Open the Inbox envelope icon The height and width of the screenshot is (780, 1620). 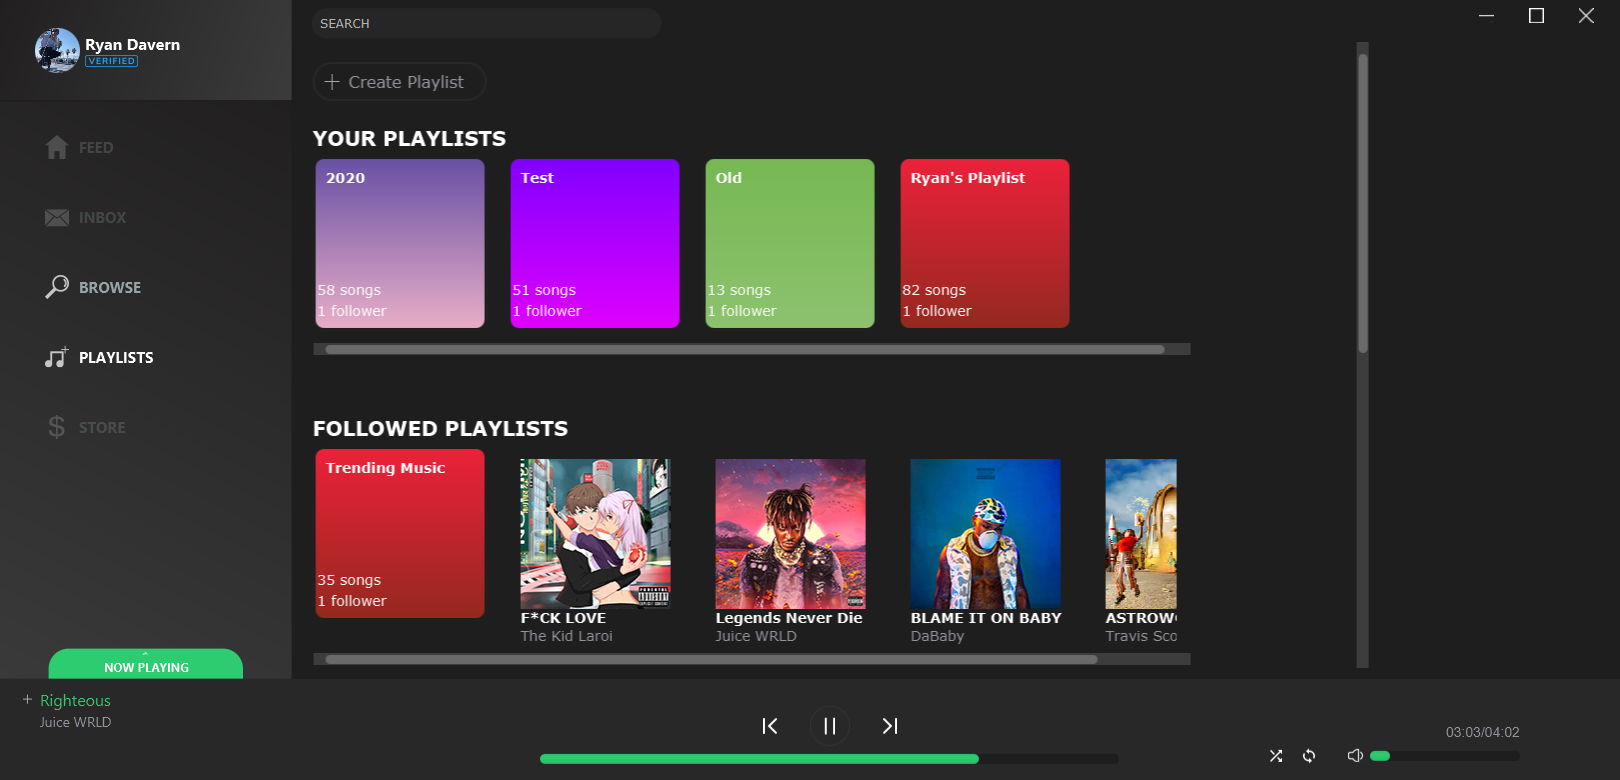click(57, 218)
